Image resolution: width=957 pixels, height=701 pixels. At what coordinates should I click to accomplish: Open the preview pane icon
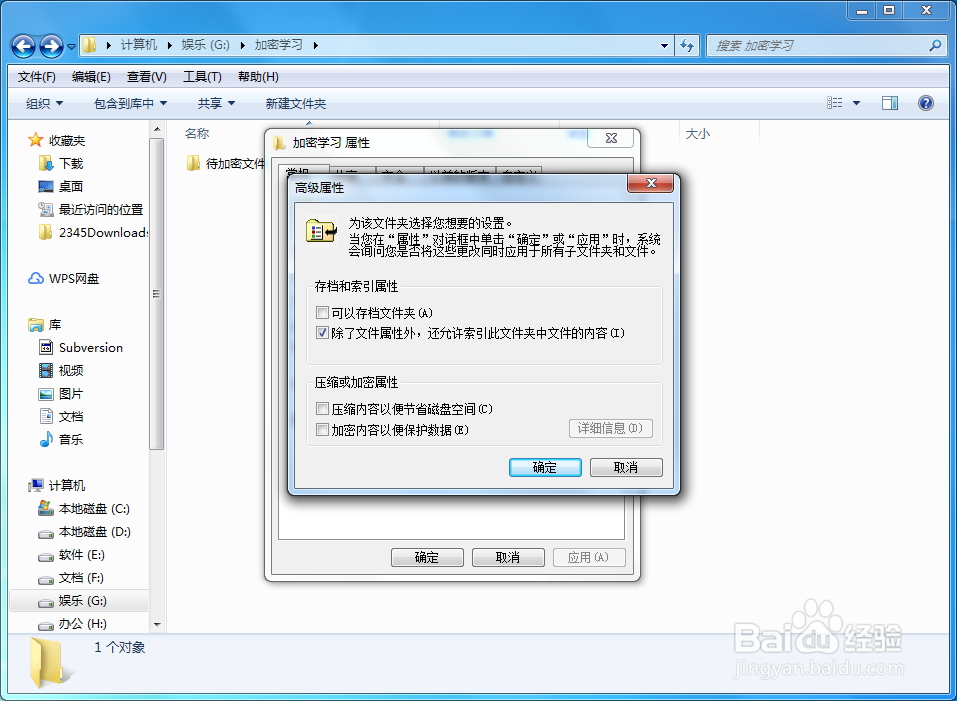pyautogui.click(x=889, y=102)
